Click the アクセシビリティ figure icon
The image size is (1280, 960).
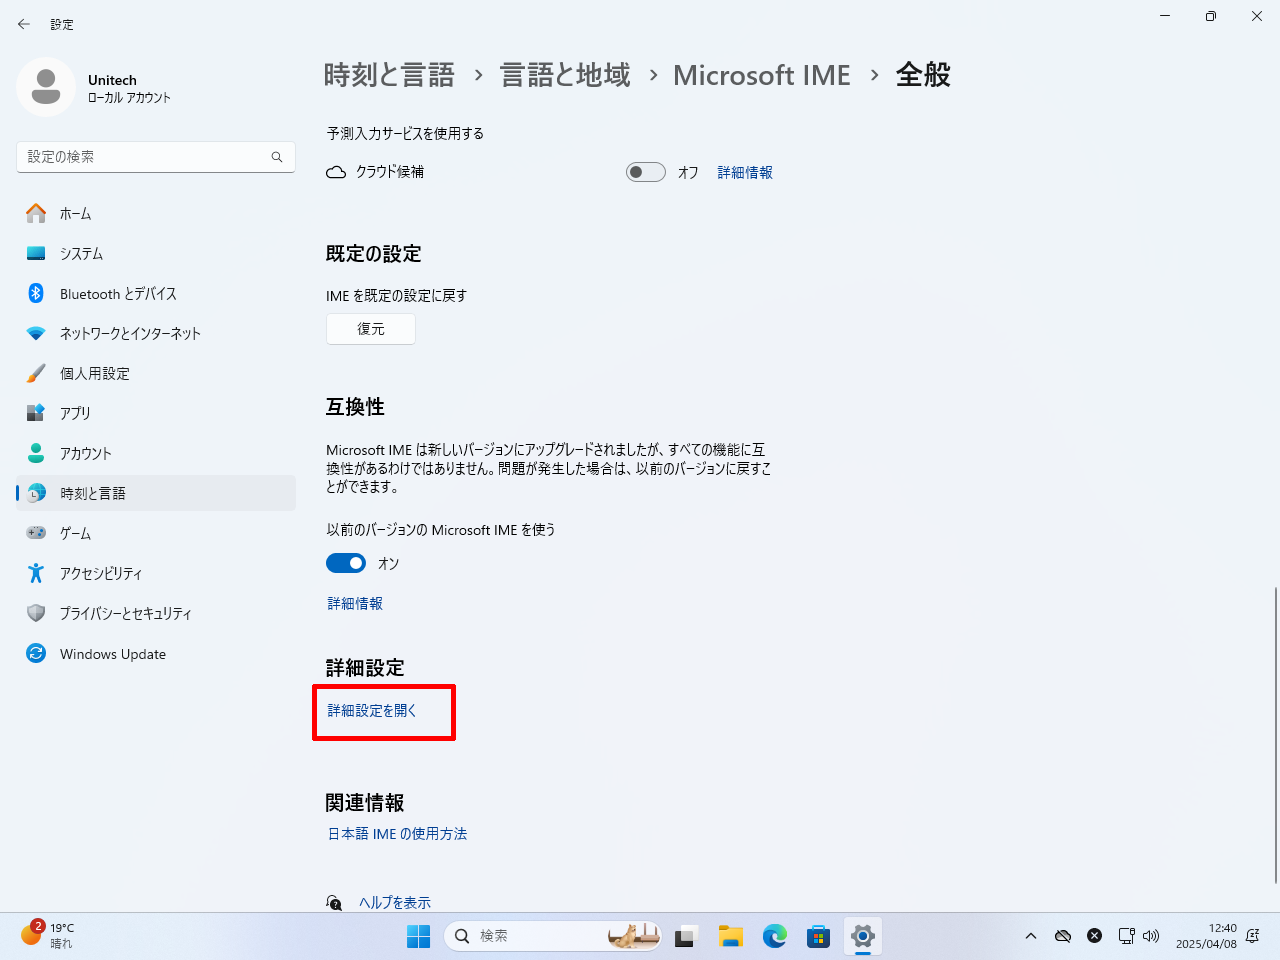(x=36, y=573)
